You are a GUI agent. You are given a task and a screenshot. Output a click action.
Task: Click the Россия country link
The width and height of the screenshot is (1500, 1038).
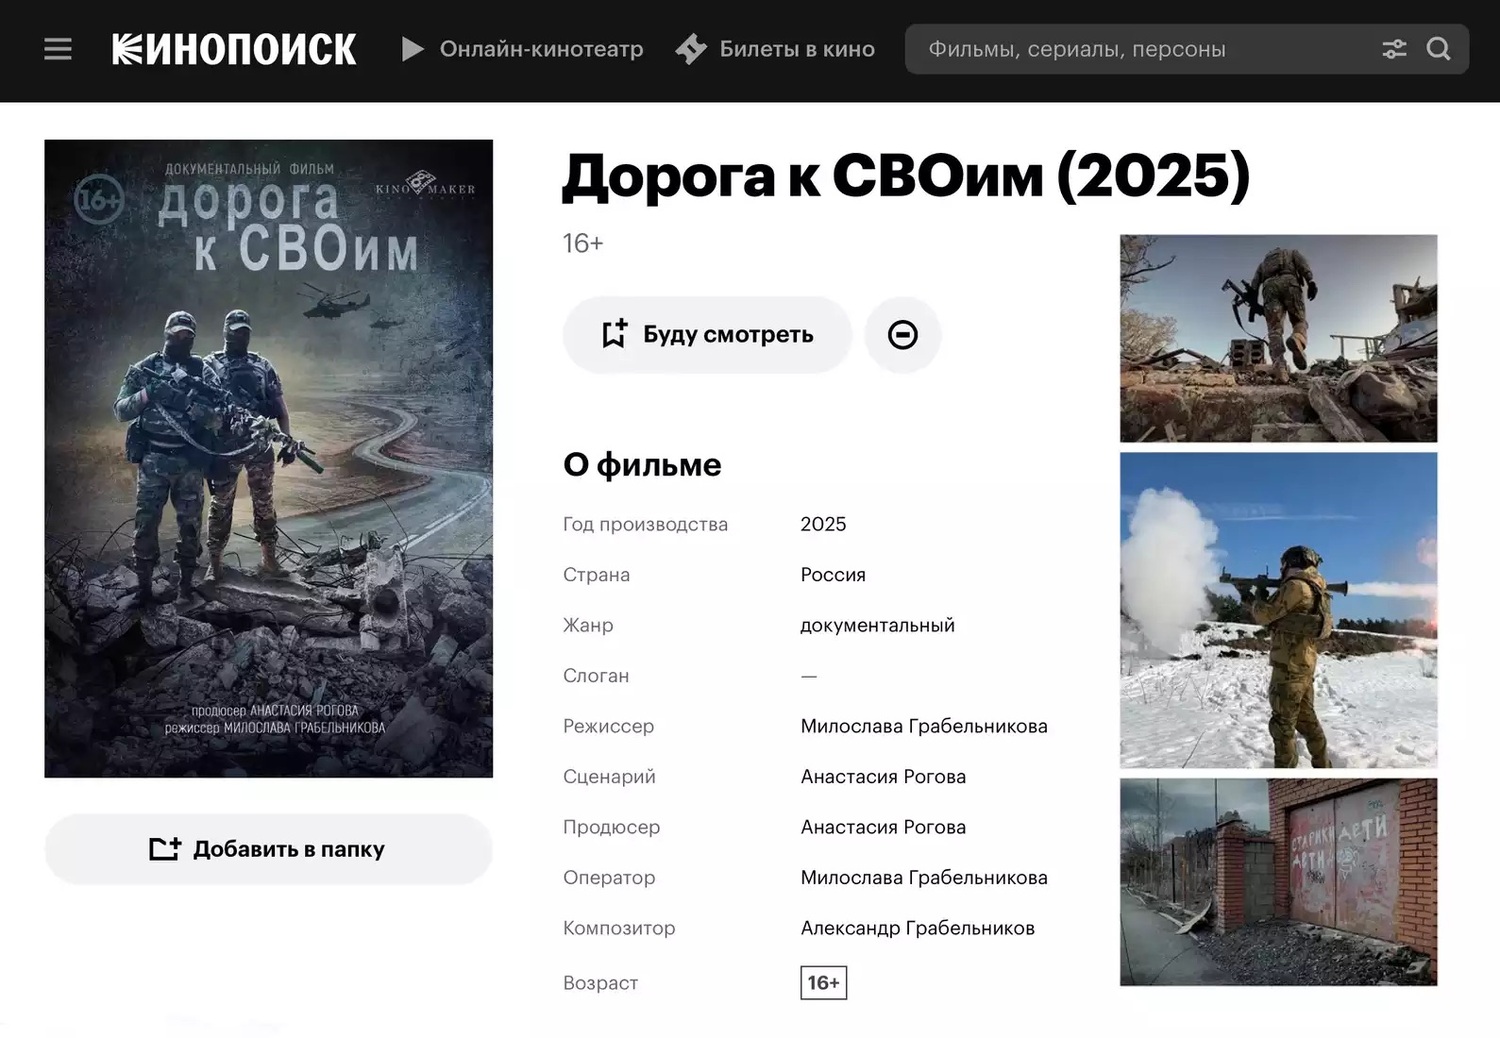point(832,575)
